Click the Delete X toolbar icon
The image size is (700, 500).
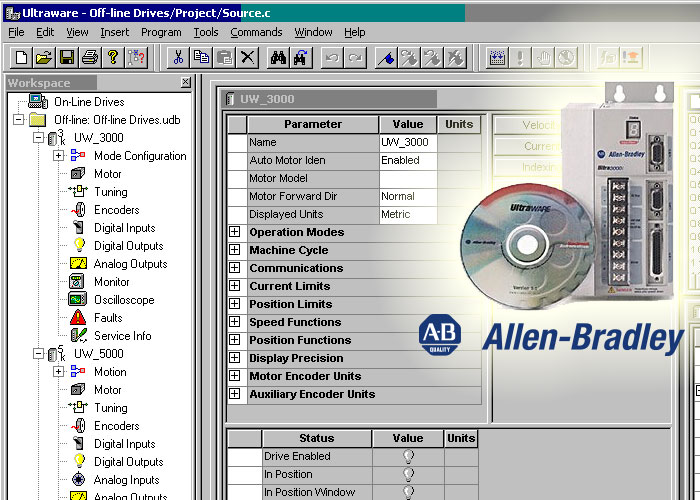(x=248, y=58)
